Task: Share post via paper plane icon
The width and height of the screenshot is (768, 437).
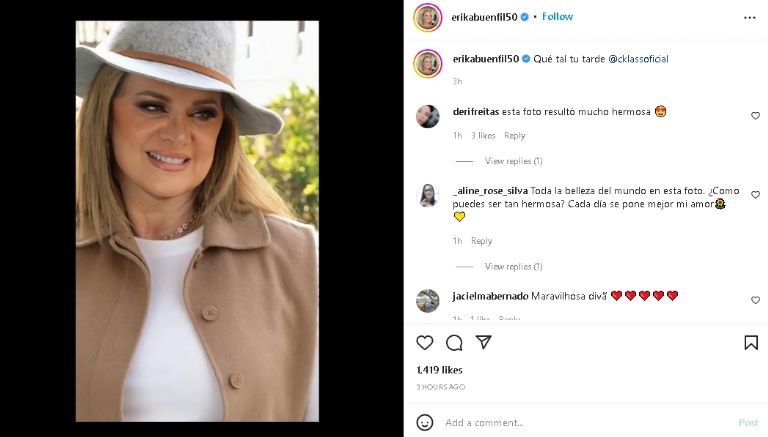Action: [483, 343]
